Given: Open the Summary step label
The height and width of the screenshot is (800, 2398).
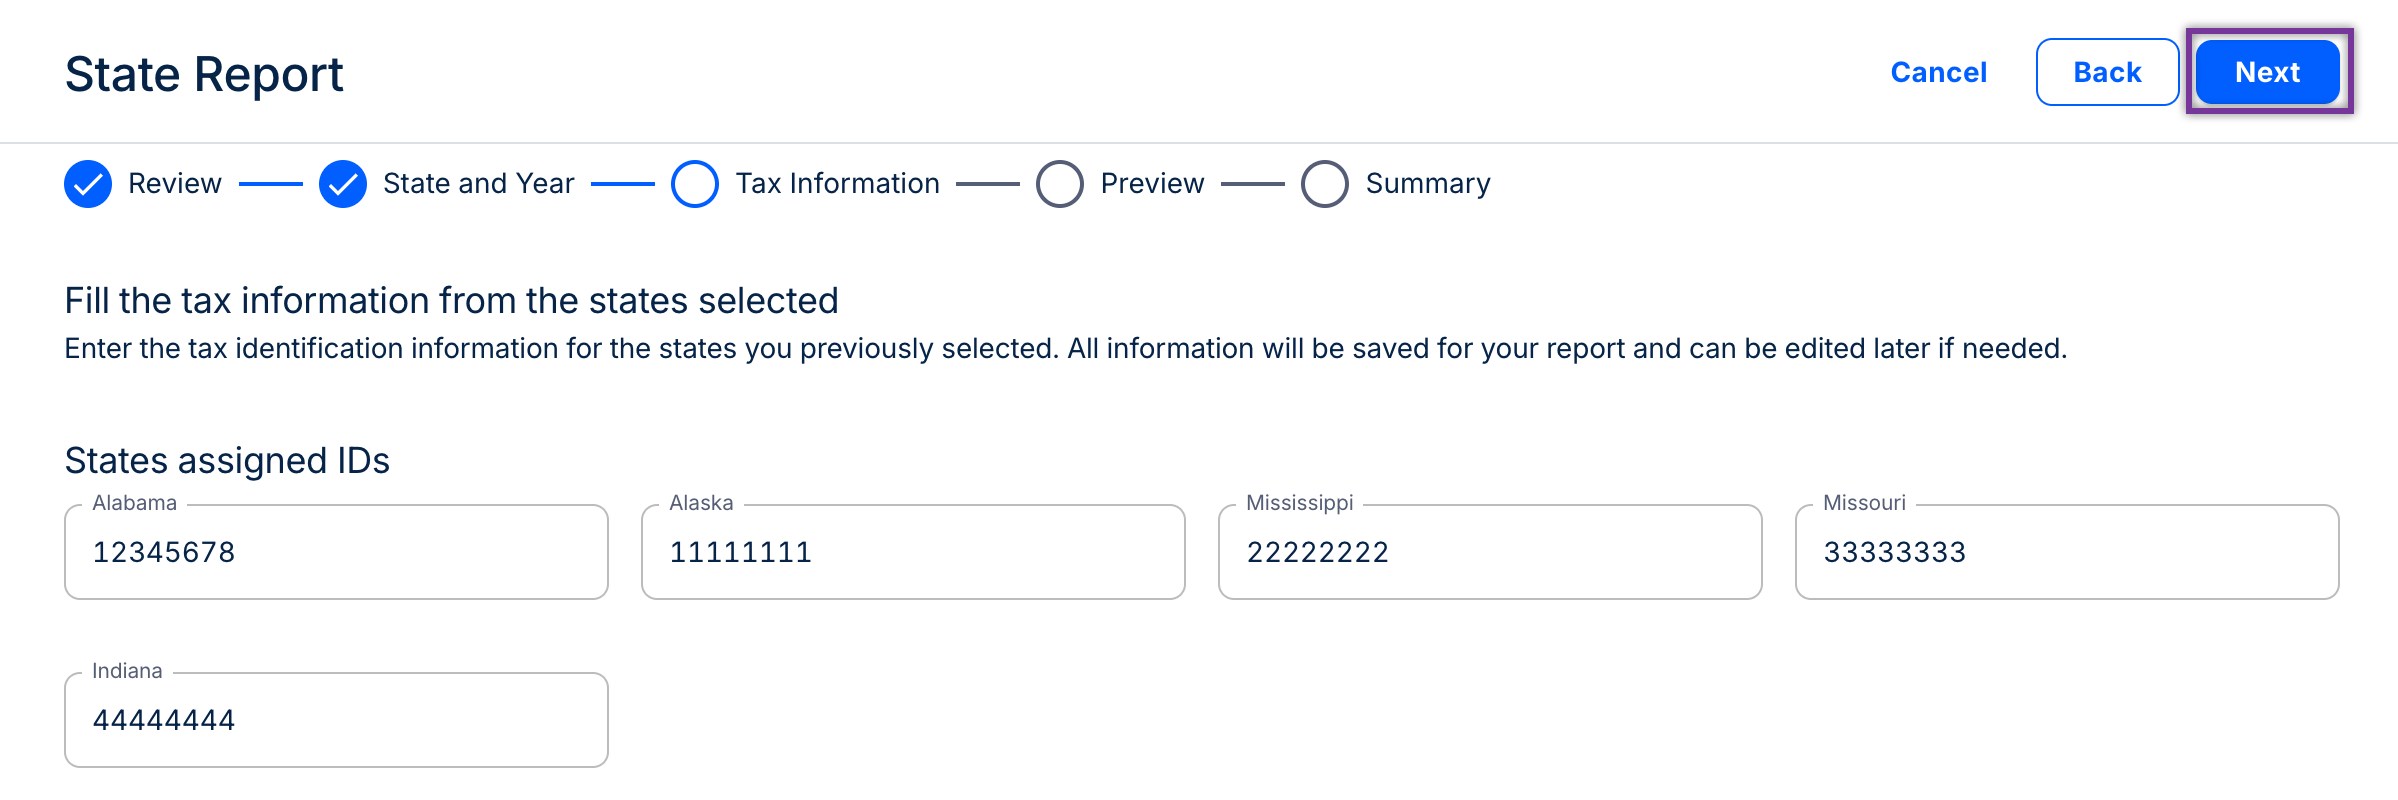Looking at the screenshot, I should tap(1427, 184).
